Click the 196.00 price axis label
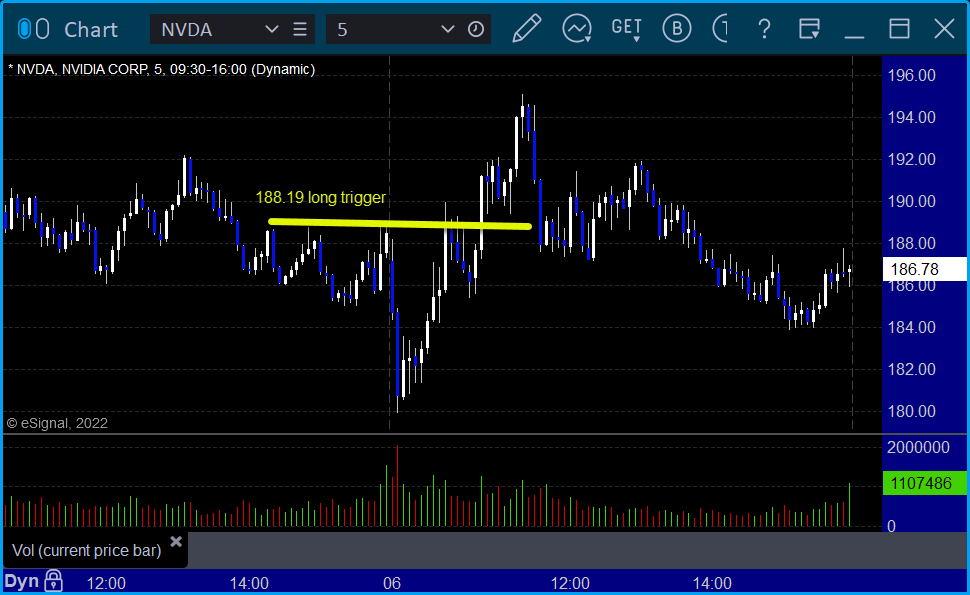 (x=911, y=75)
